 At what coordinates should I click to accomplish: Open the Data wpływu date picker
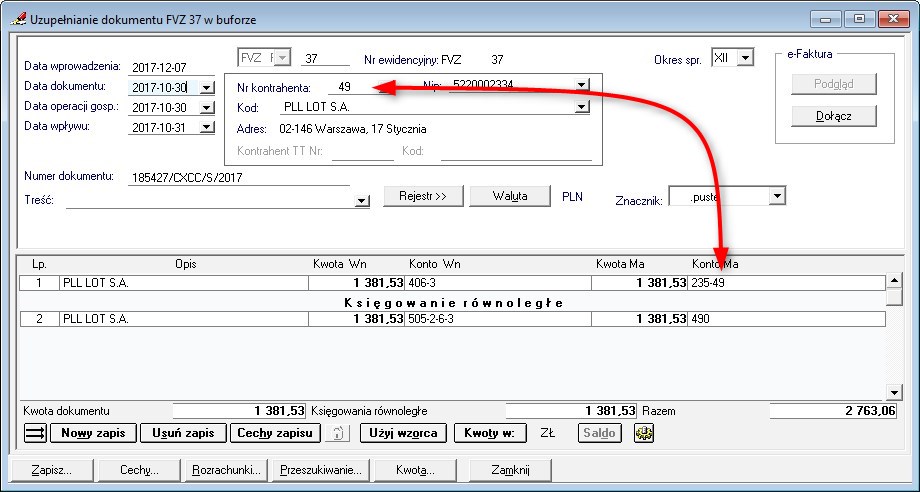pos(206,127)
